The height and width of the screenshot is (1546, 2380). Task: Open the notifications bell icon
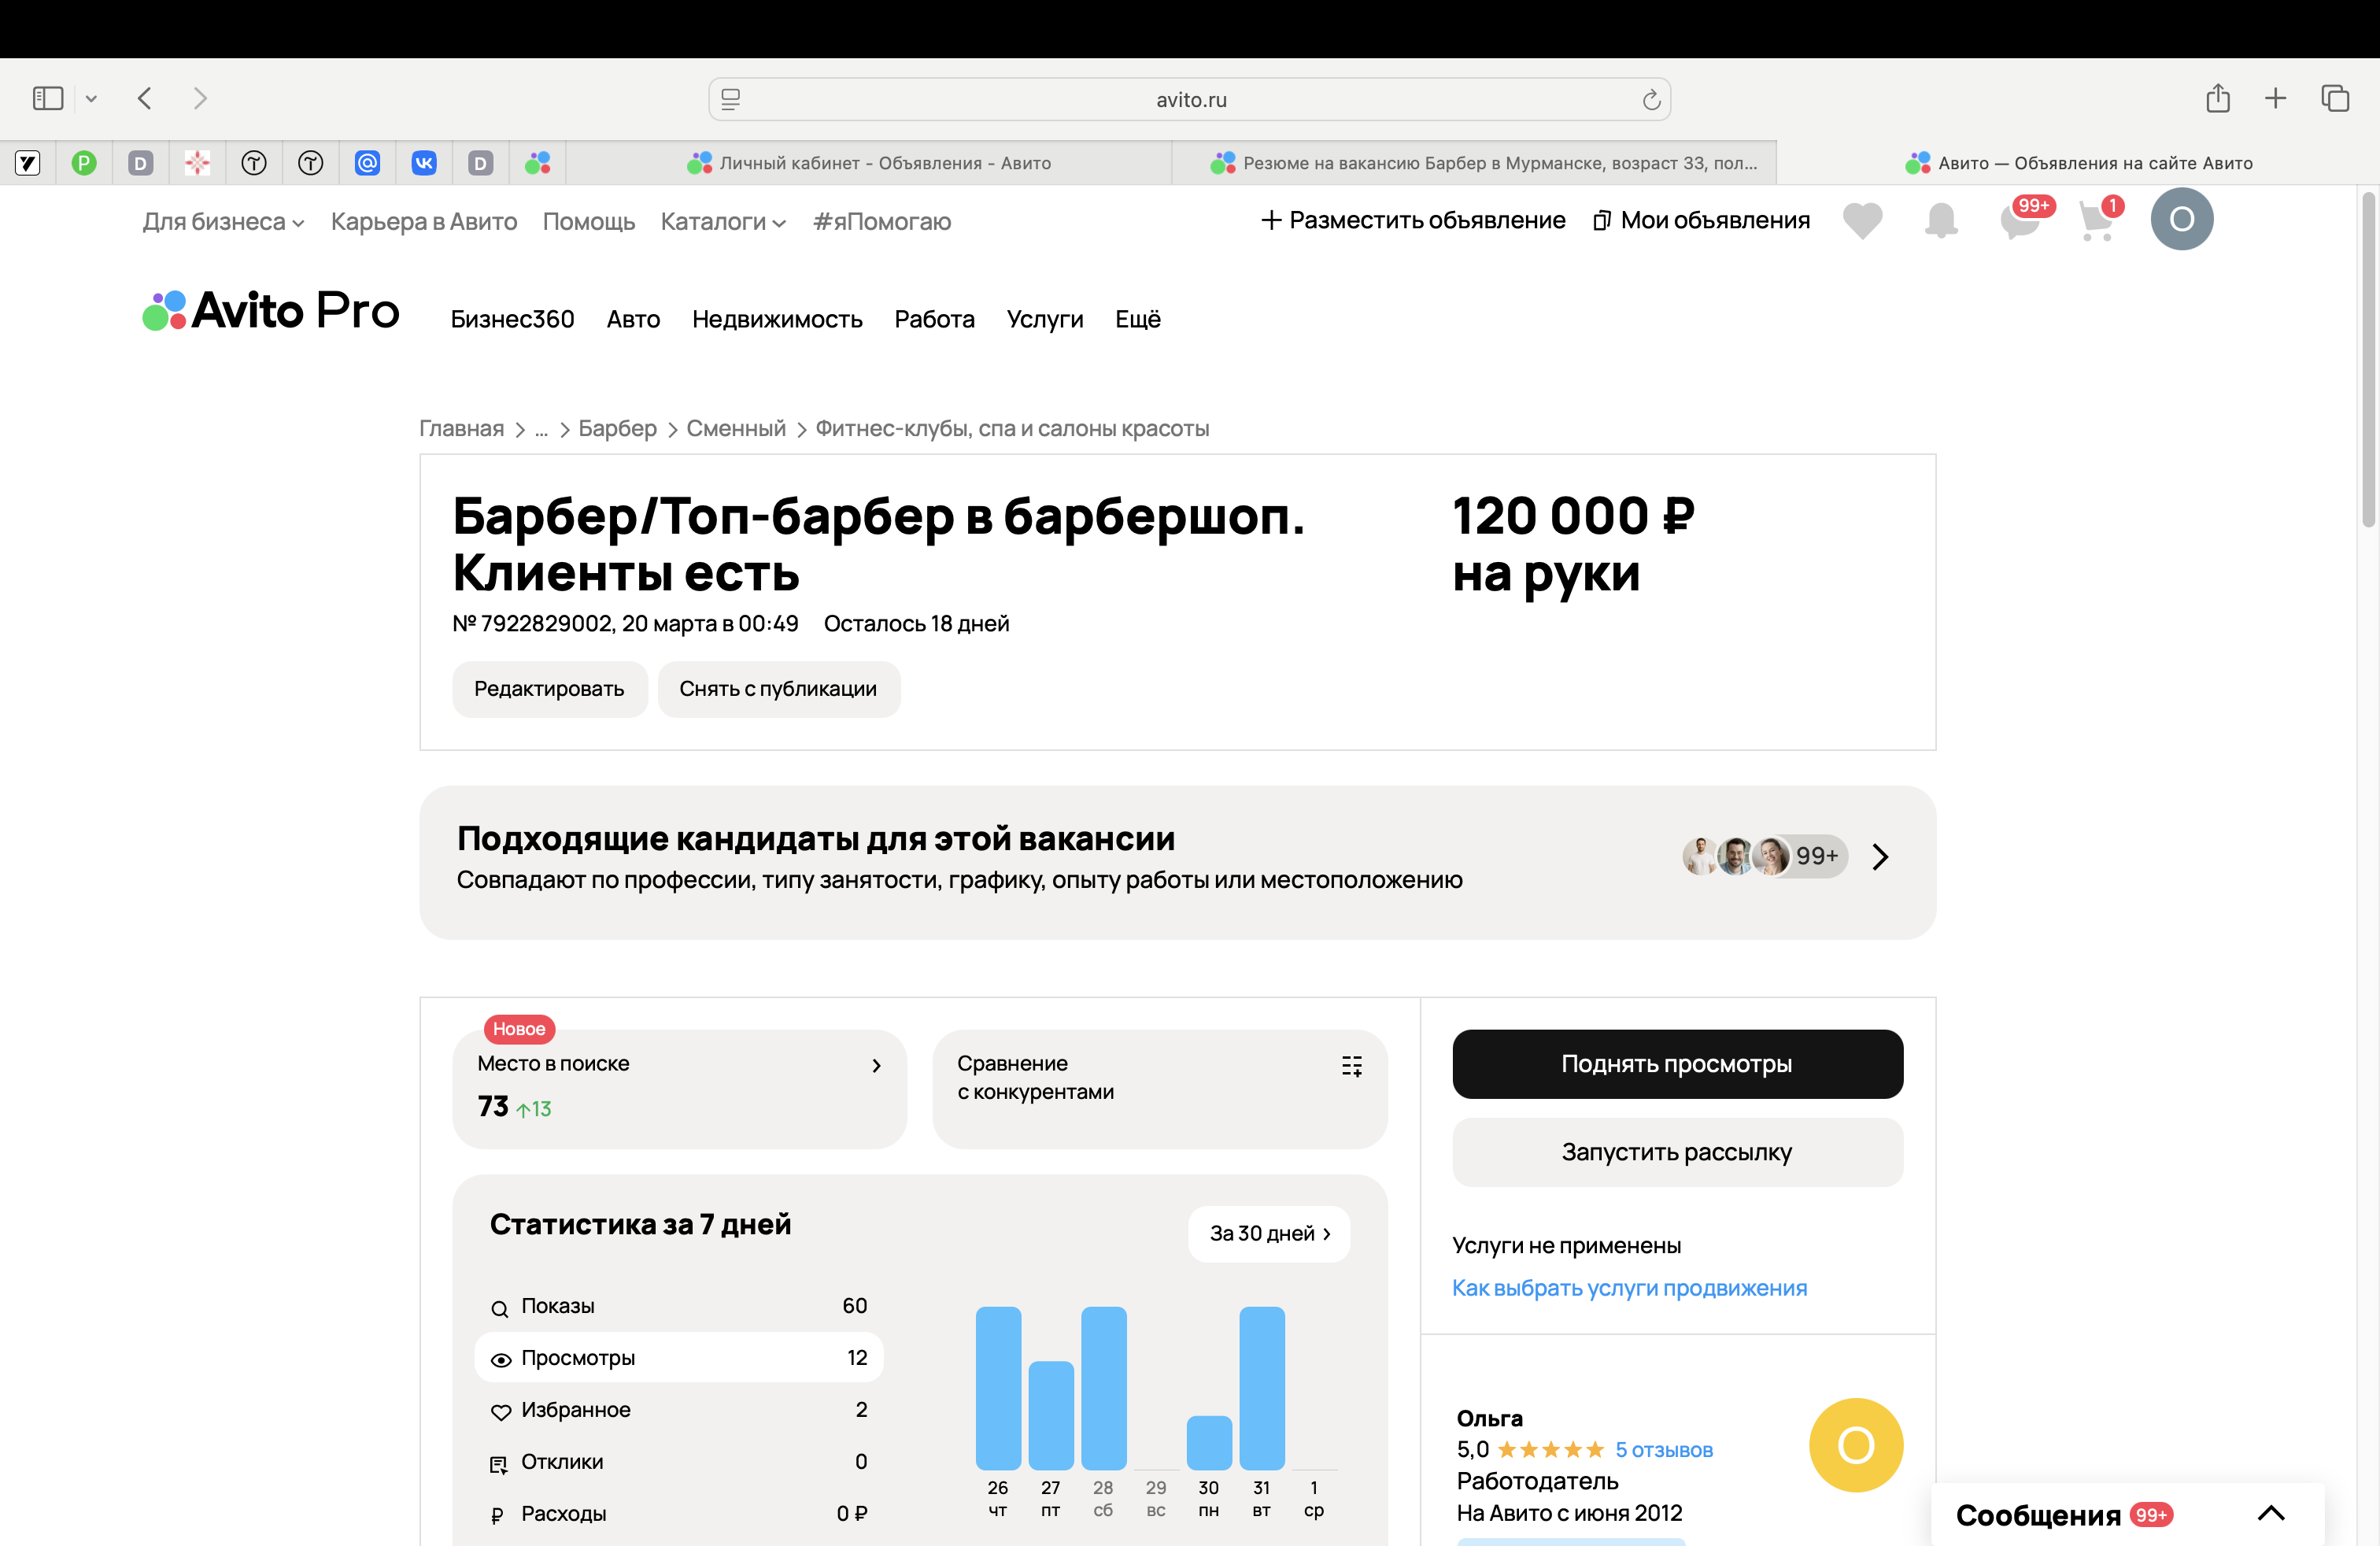(x=1941, y=220)
